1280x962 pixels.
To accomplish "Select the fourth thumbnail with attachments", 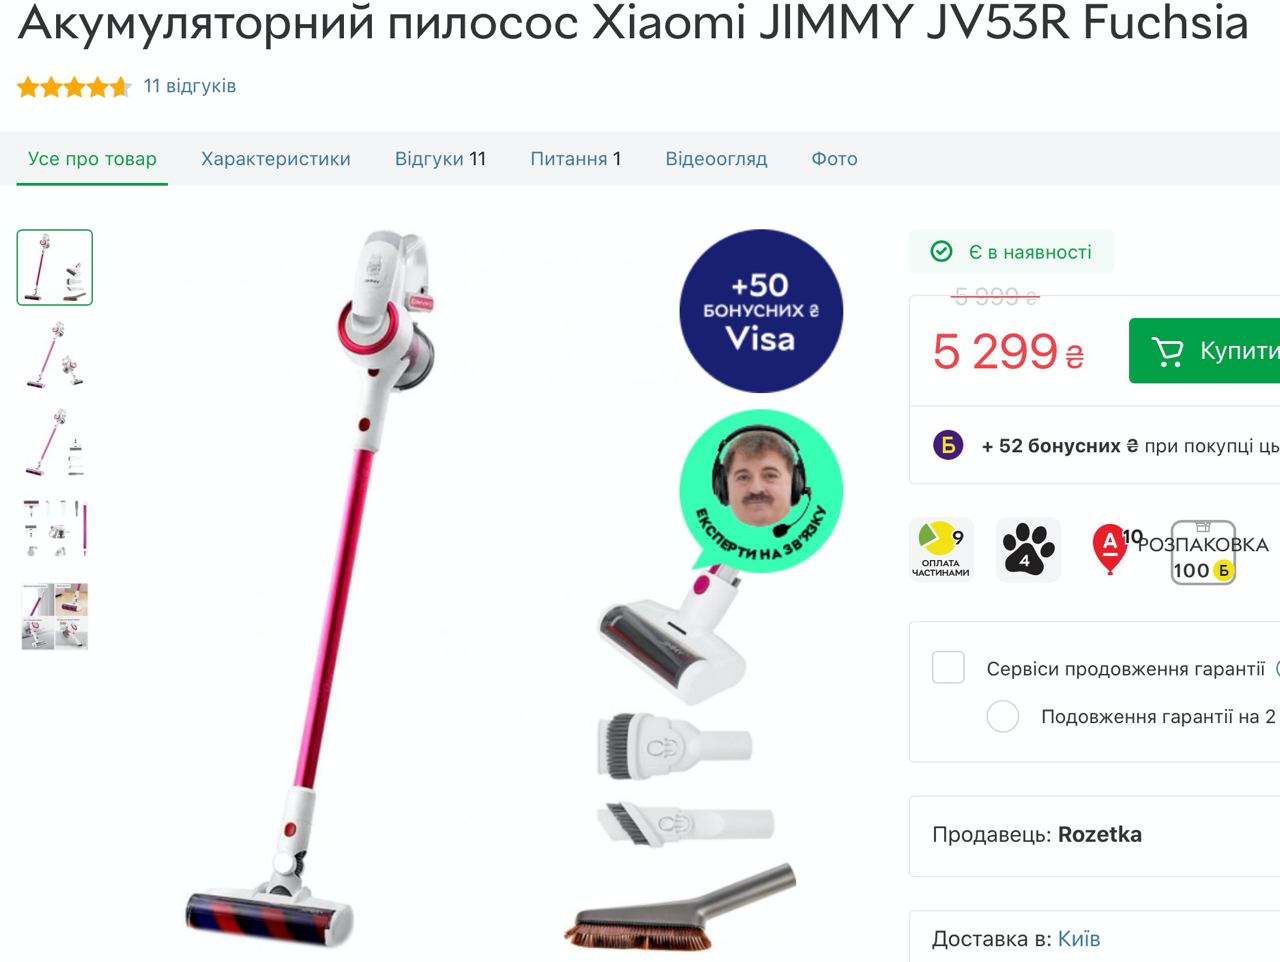I will (x=55, y=529).
